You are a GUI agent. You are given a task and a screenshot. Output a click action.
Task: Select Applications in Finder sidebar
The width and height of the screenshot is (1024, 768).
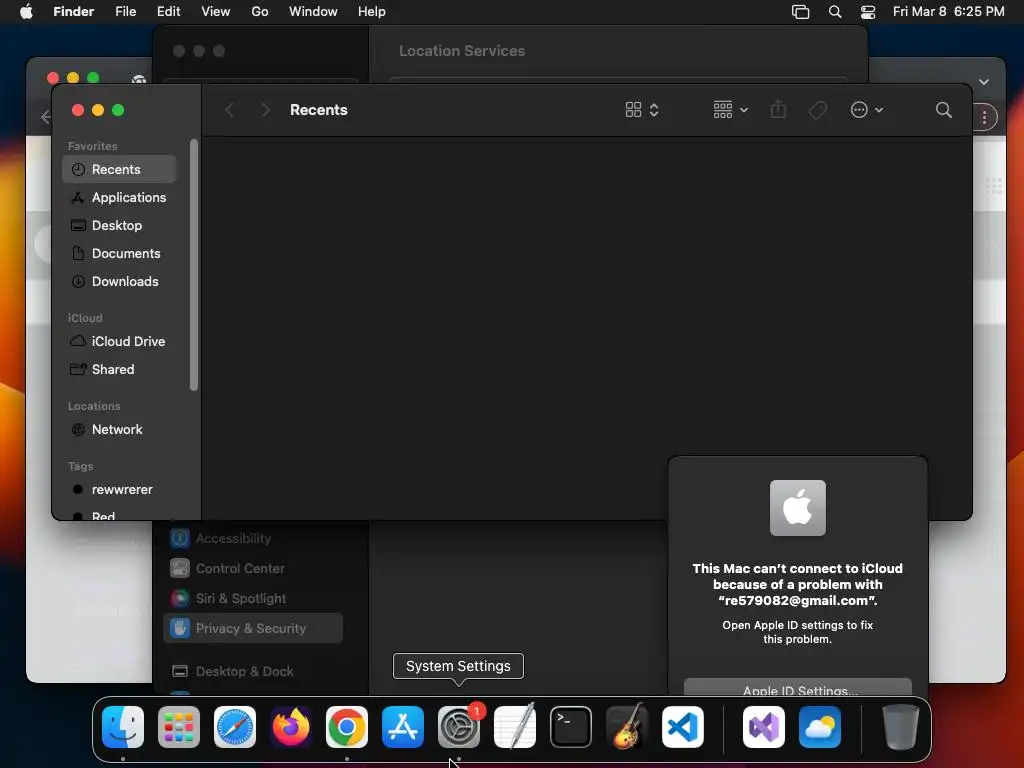click(120, 197)
